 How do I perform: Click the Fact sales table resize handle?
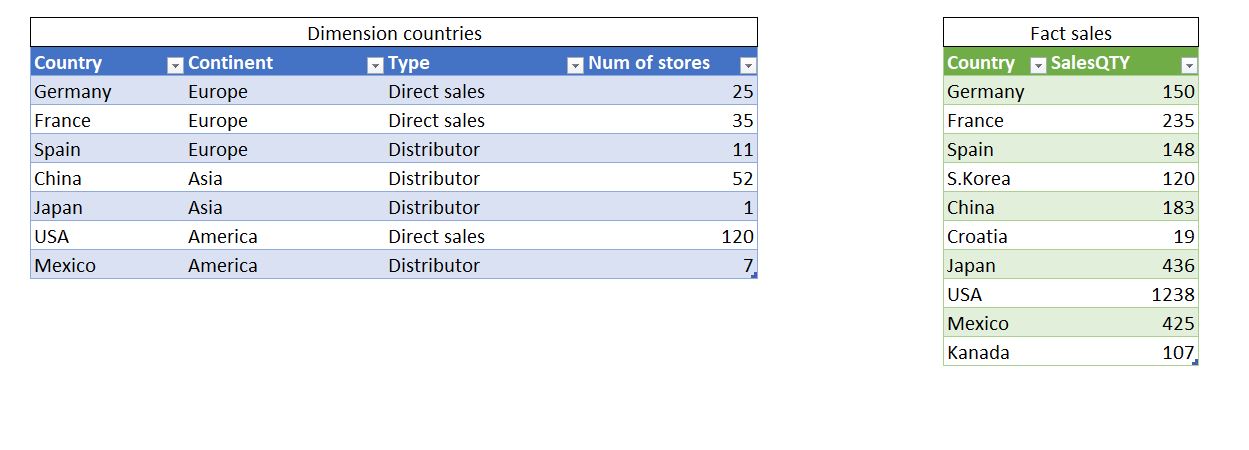(x=1195, y=362)
